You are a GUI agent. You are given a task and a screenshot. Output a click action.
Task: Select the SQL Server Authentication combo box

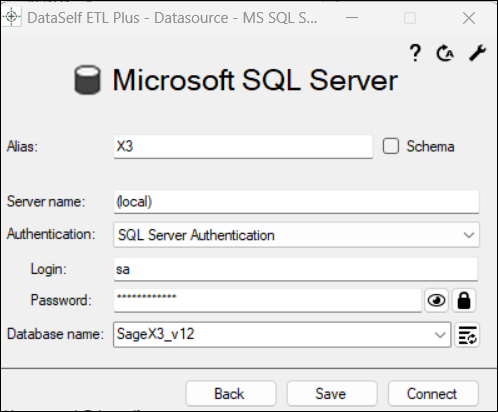point(296,235)
